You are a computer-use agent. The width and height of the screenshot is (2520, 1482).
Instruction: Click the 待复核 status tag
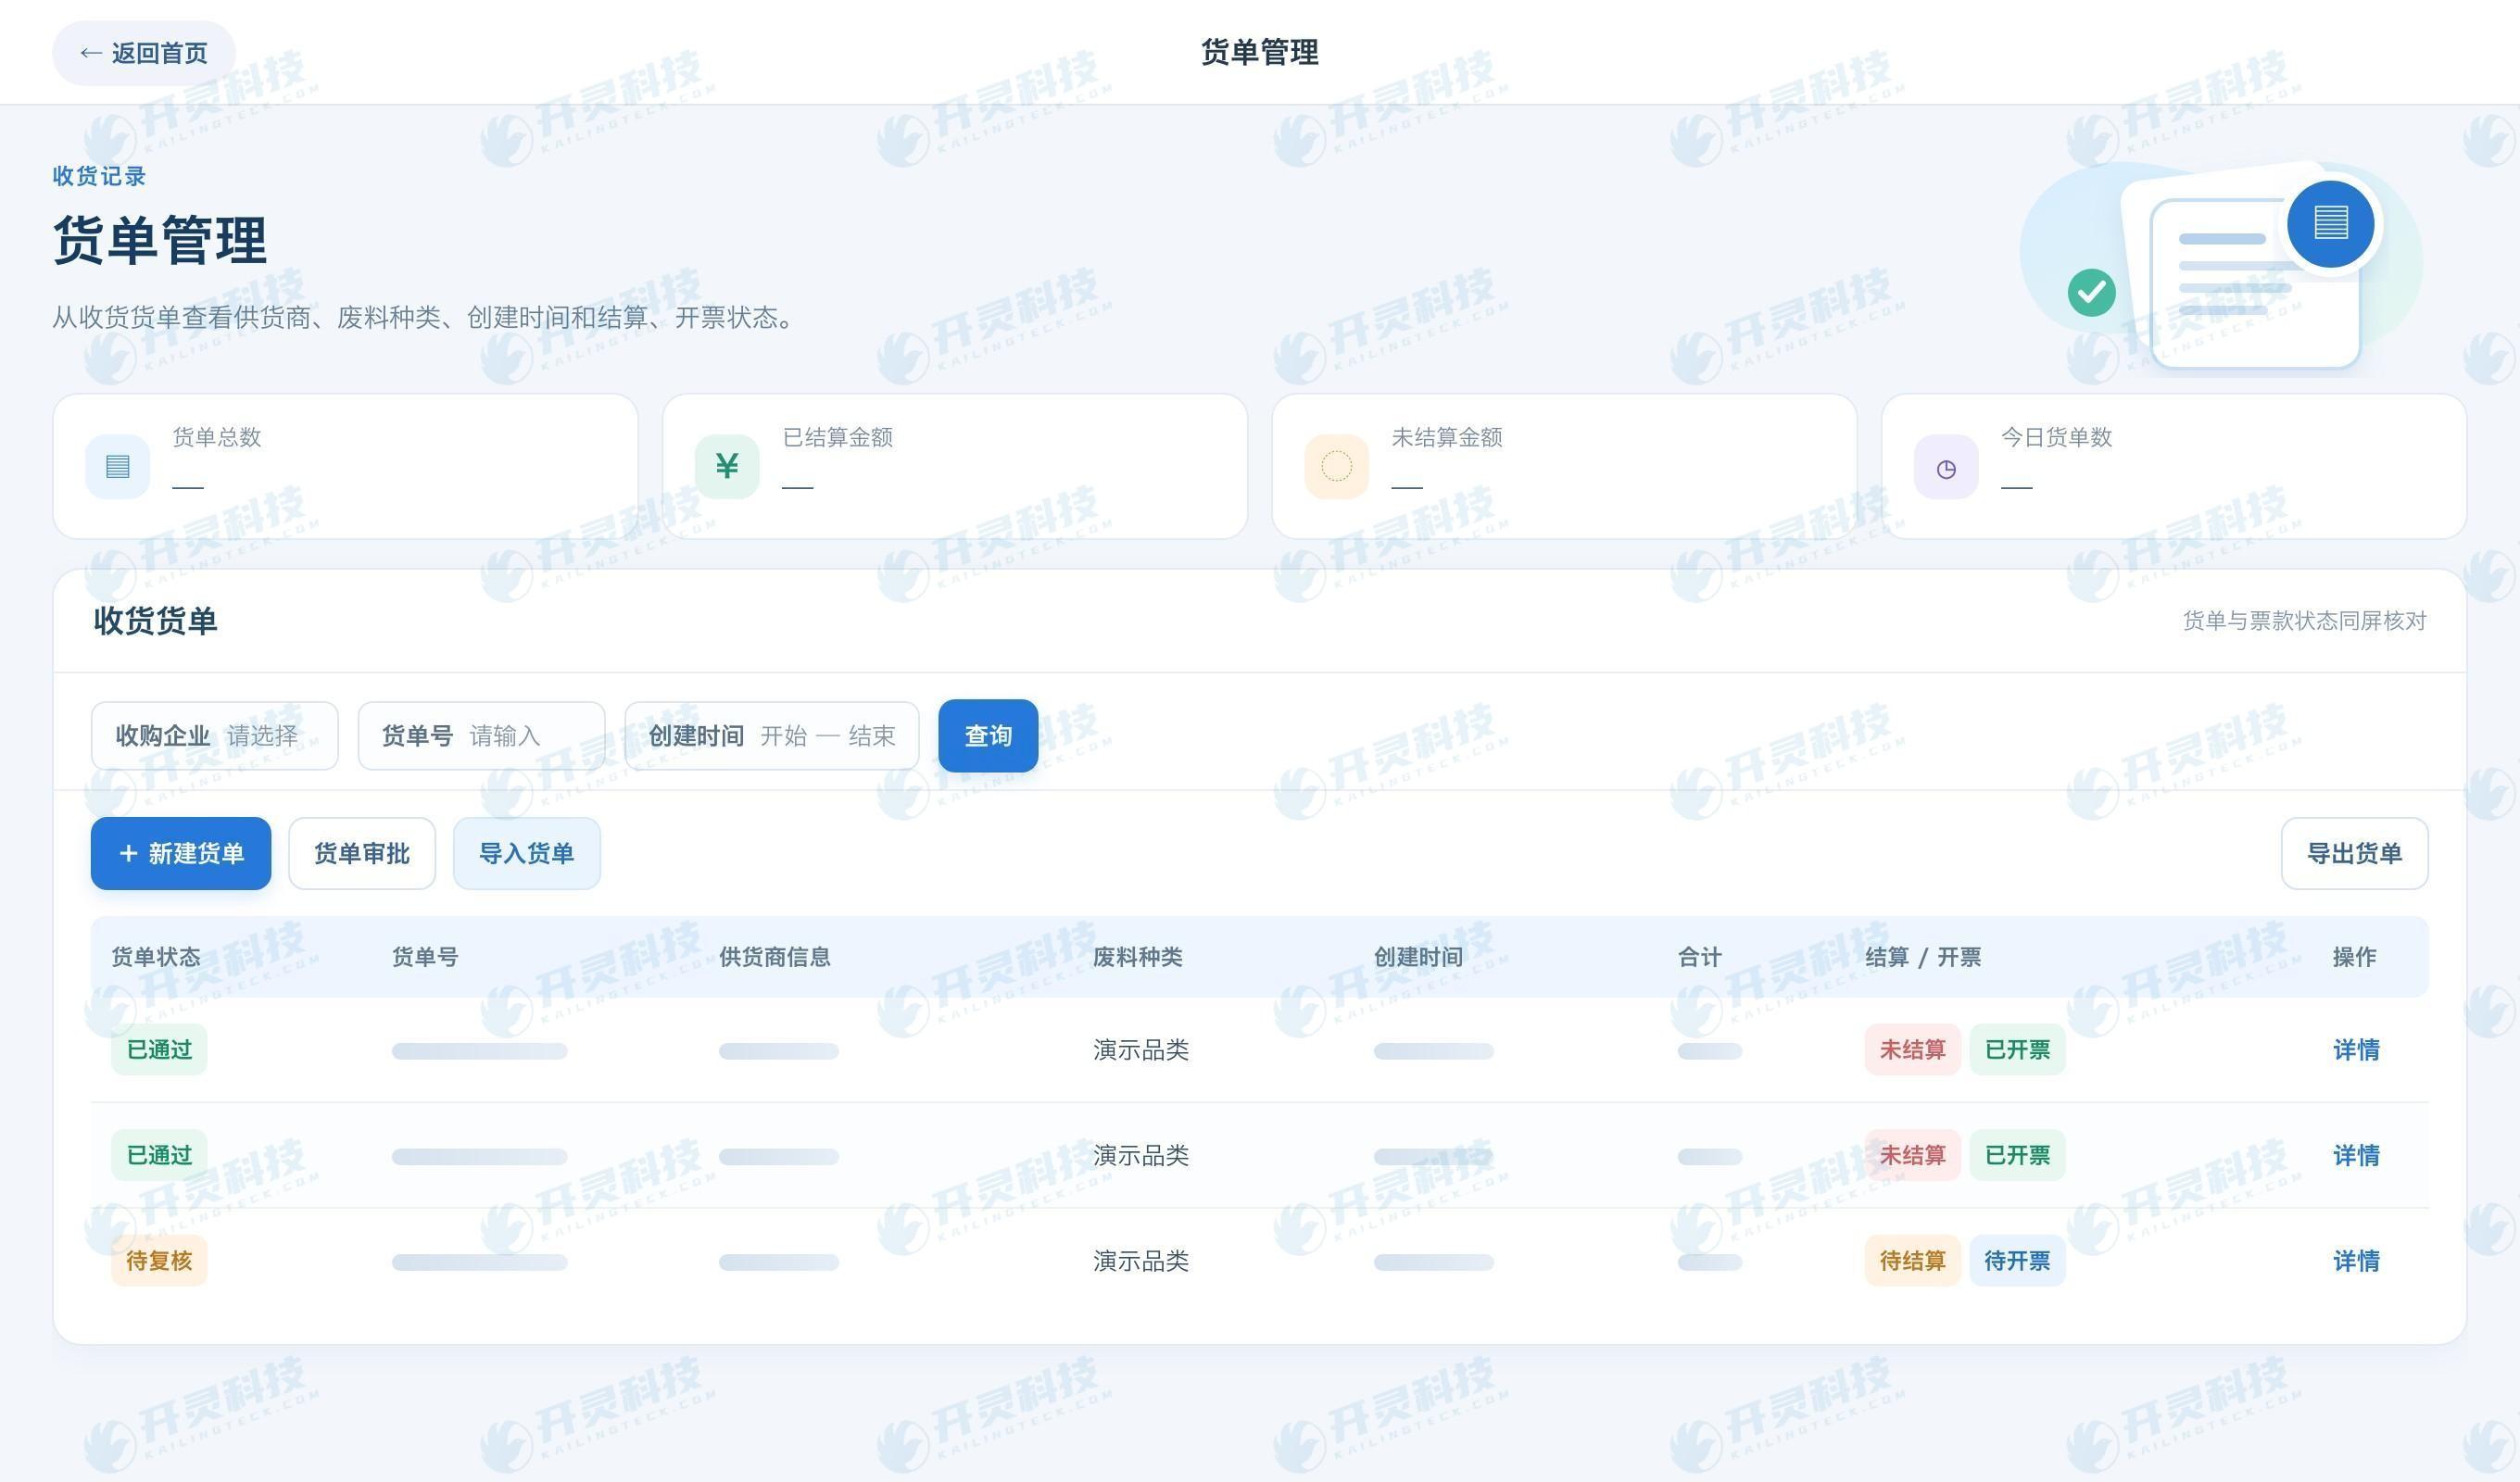(159, 1261)
